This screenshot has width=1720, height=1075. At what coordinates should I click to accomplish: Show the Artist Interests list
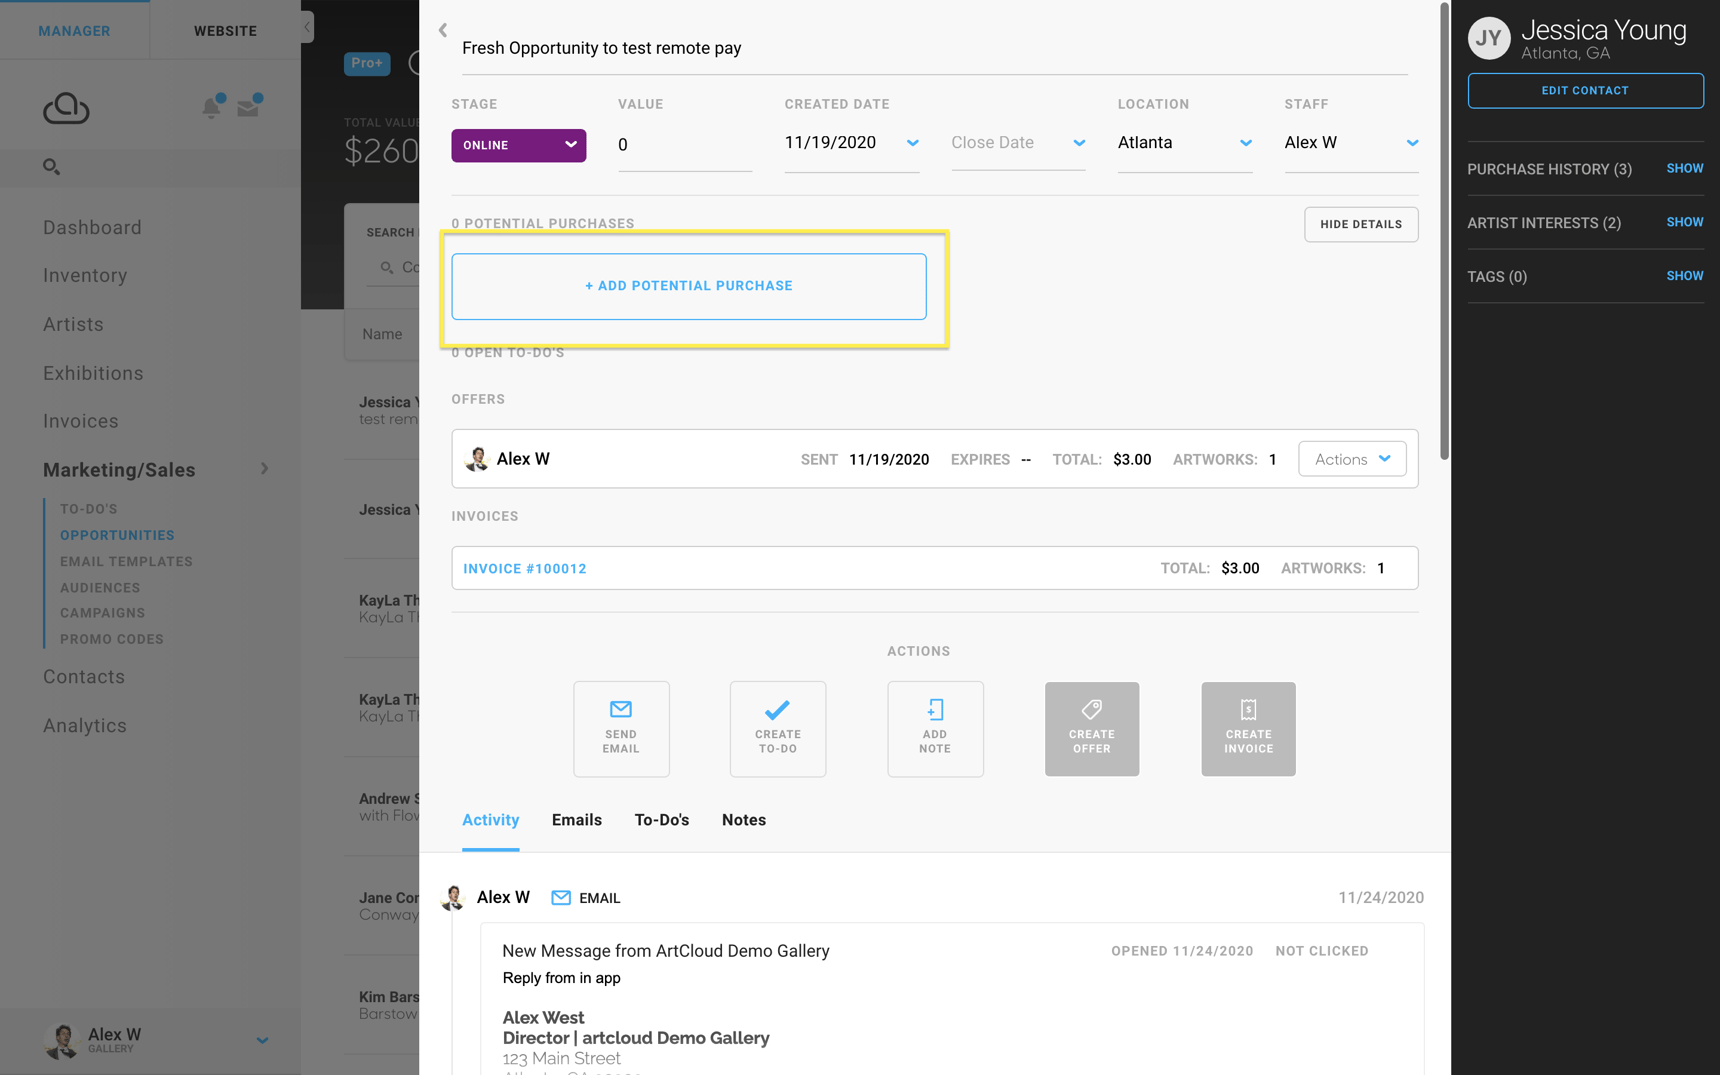1684,222
